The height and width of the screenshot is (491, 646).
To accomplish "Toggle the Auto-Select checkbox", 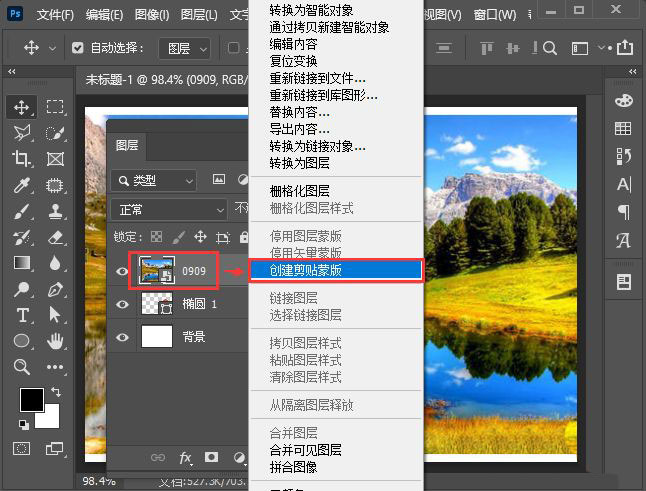I will (78, 48).
